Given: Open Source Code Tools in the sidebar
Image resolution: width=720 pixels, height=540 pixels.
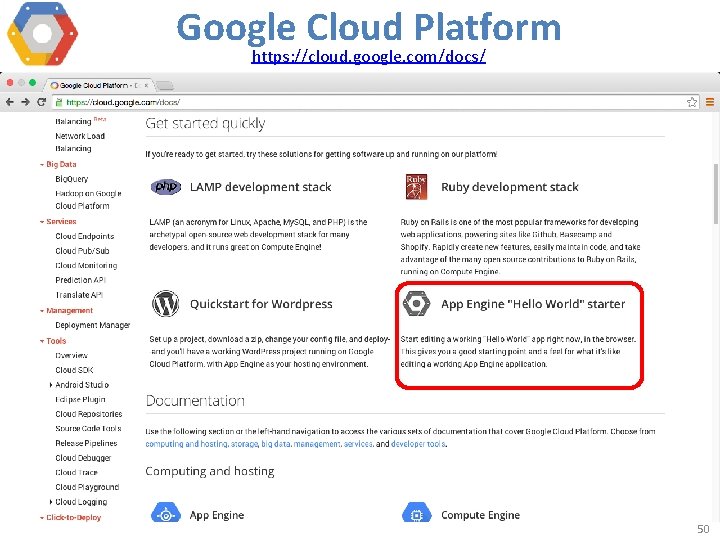Looking at the screenshot, I should pyautogui.click(x=88, y=428).
